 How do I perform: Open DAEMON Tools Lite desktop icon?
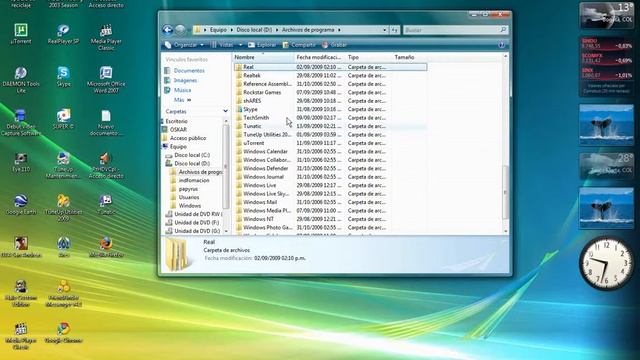(21, 80)
